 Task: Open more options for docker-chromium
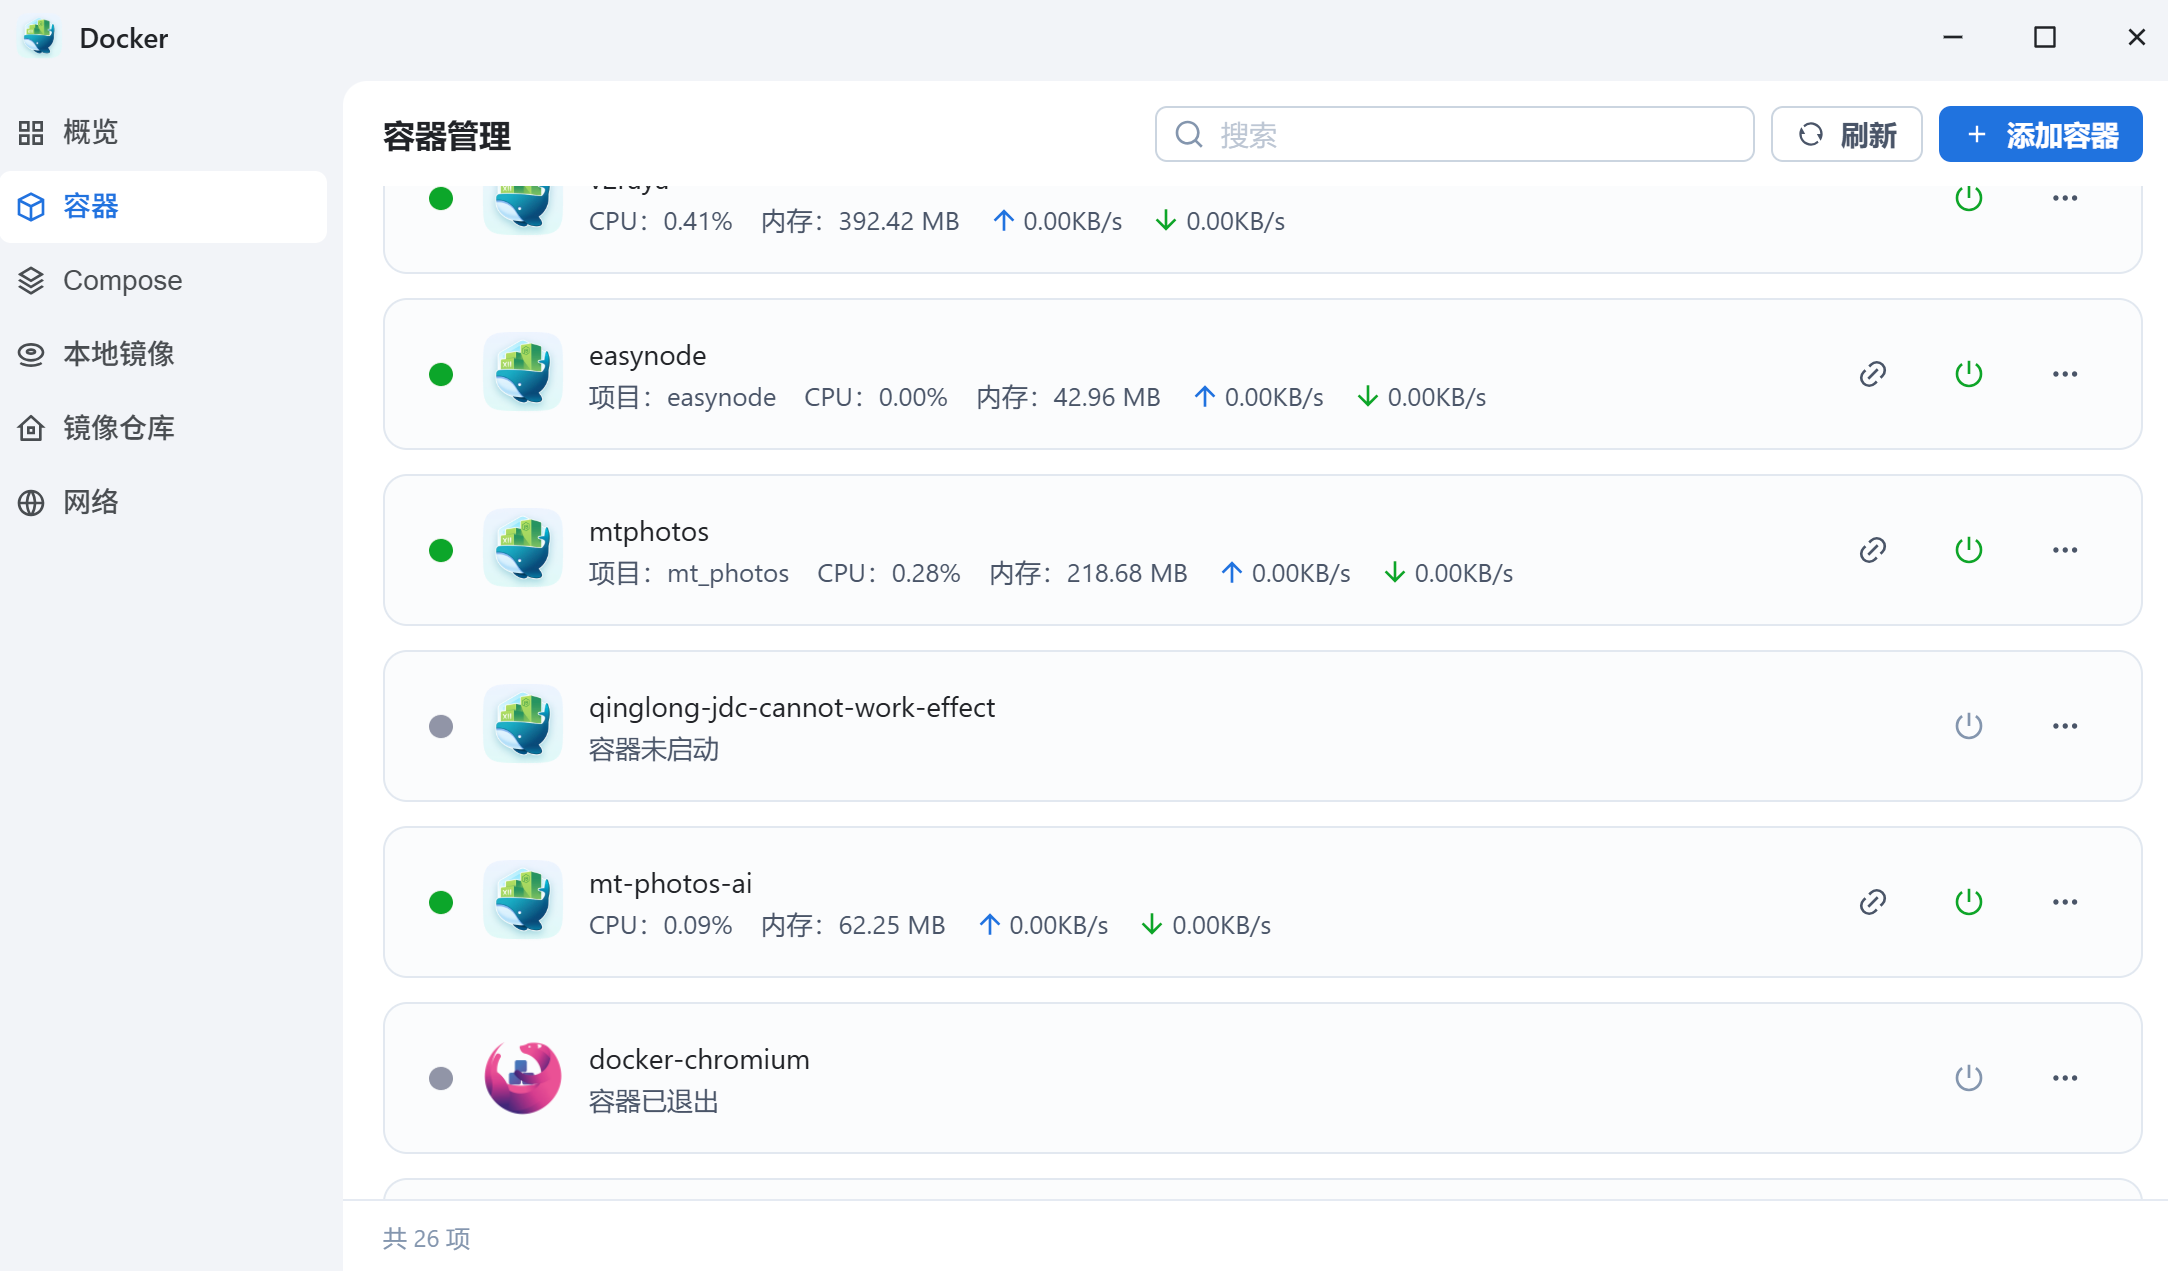click(2065, 1078)
